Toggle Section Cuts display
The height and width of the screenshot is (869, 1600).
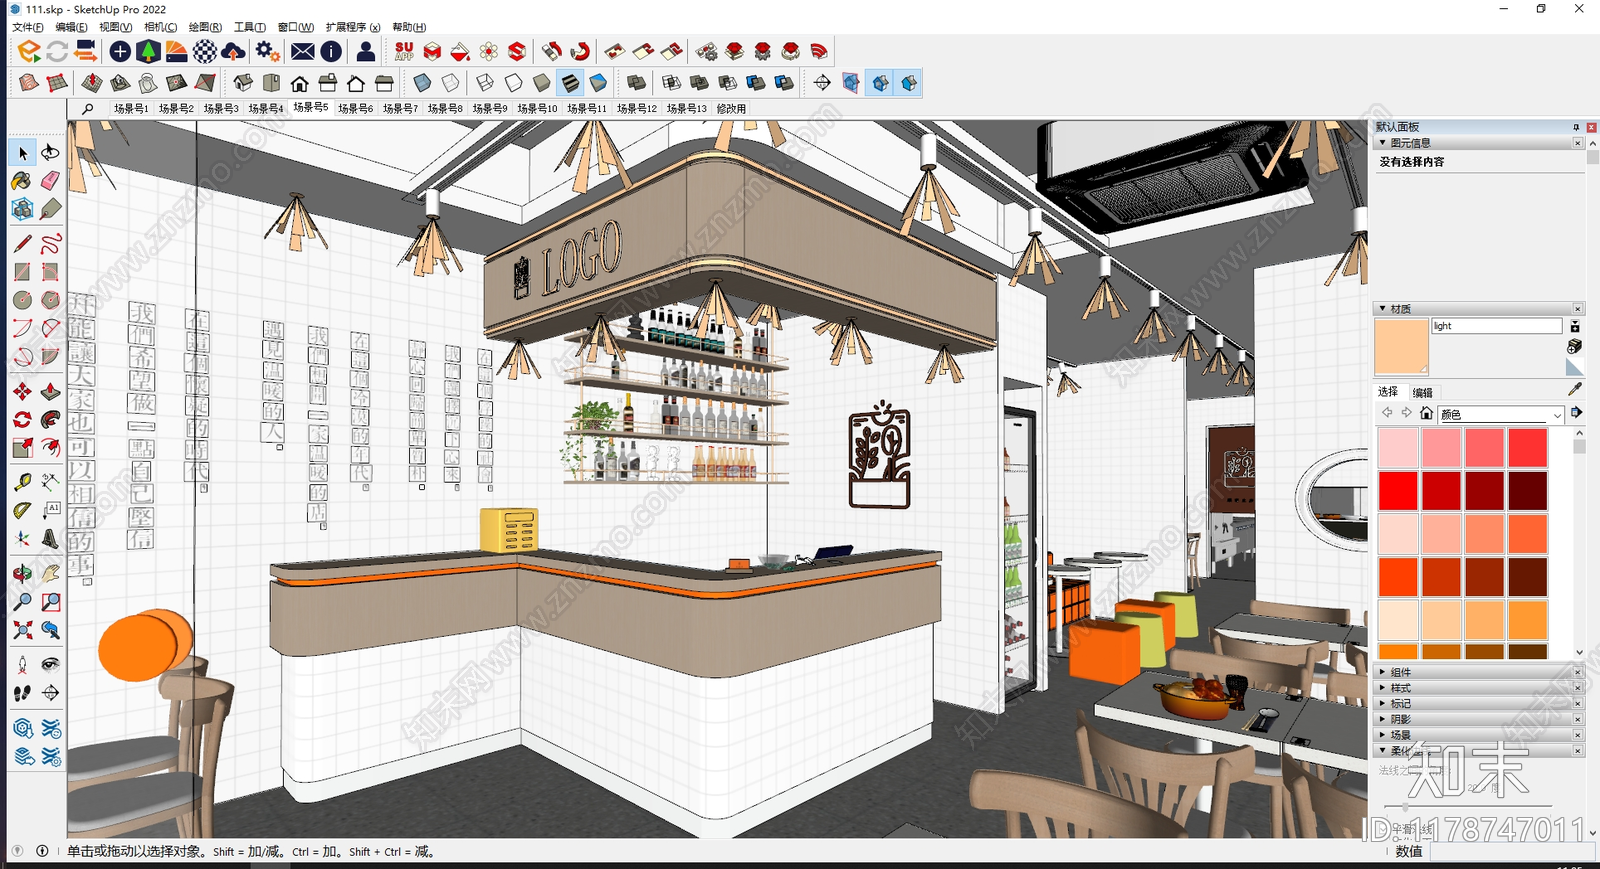[x=880, y=83]
